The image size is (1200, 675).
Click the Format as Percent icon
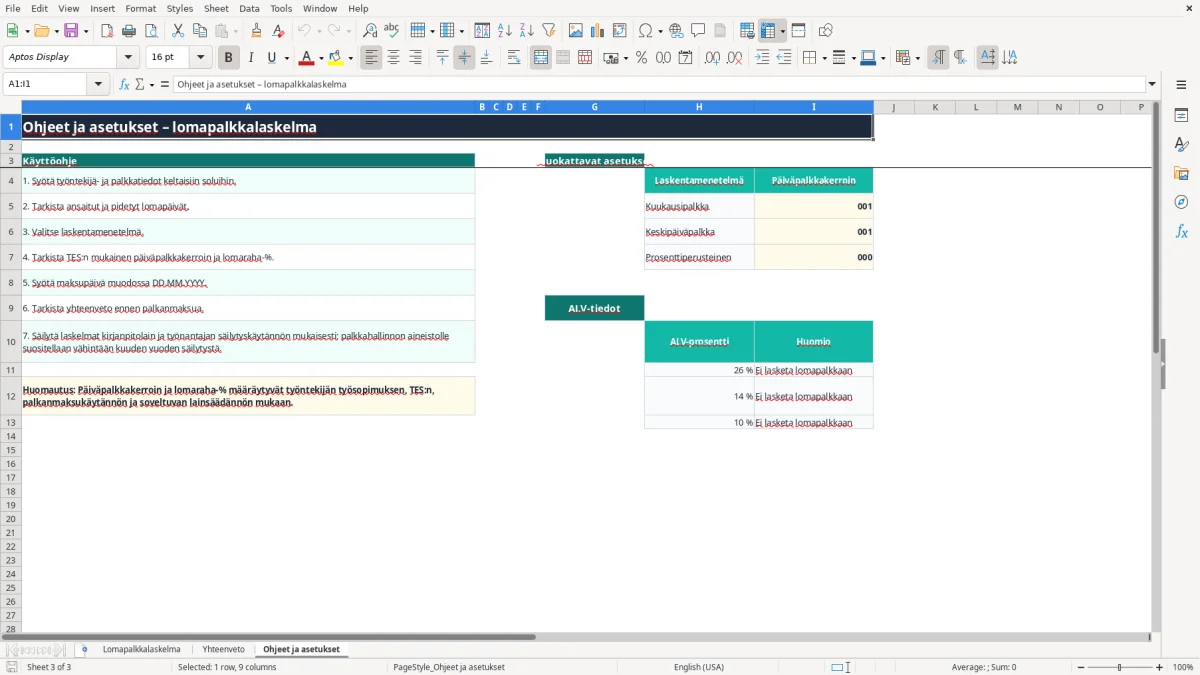point(641,58)
